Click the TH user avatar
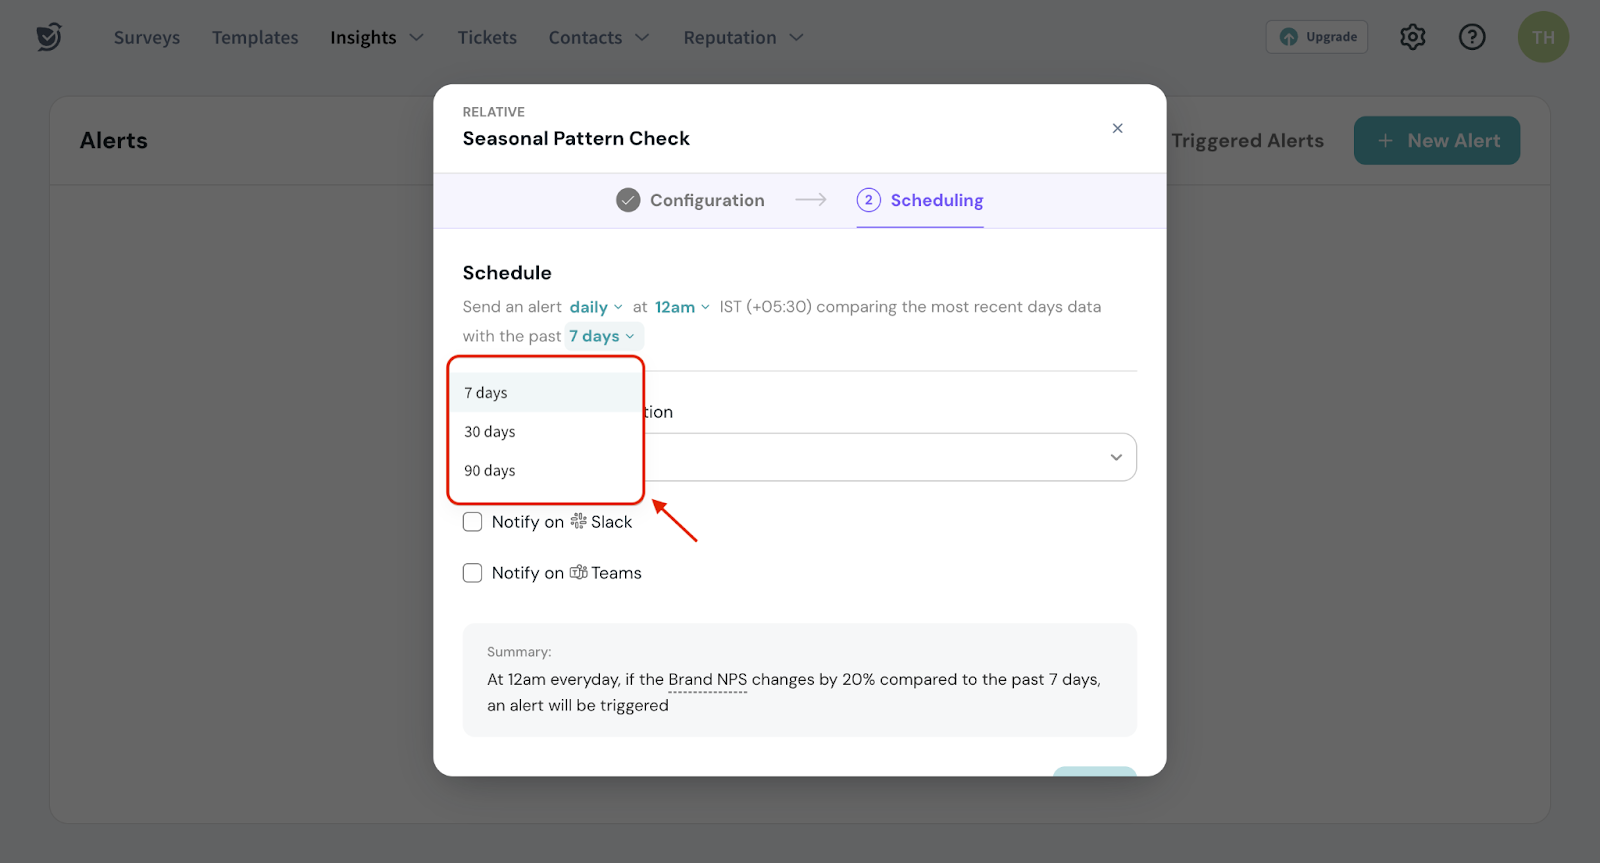1600x863 pixels. [1543, 37]
